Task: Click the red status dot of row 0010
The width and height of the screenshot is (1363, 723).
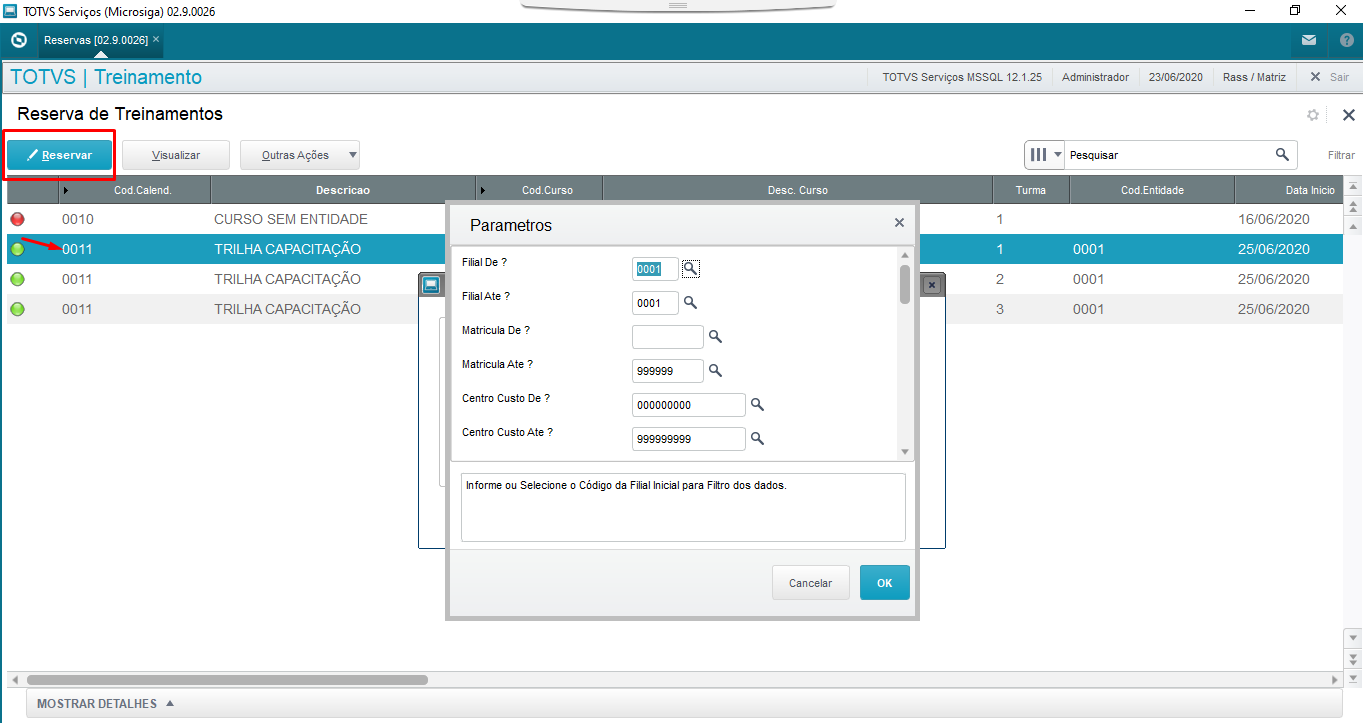Action: click(x=17, y=219)
